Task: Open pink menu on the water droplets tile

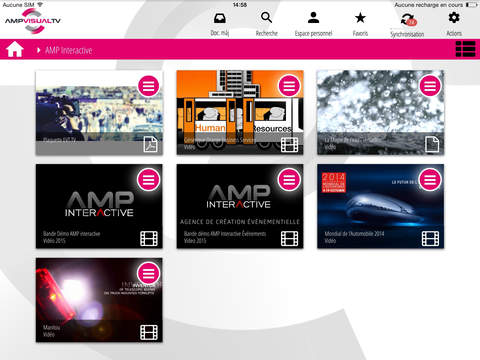Action: (430, 86)
